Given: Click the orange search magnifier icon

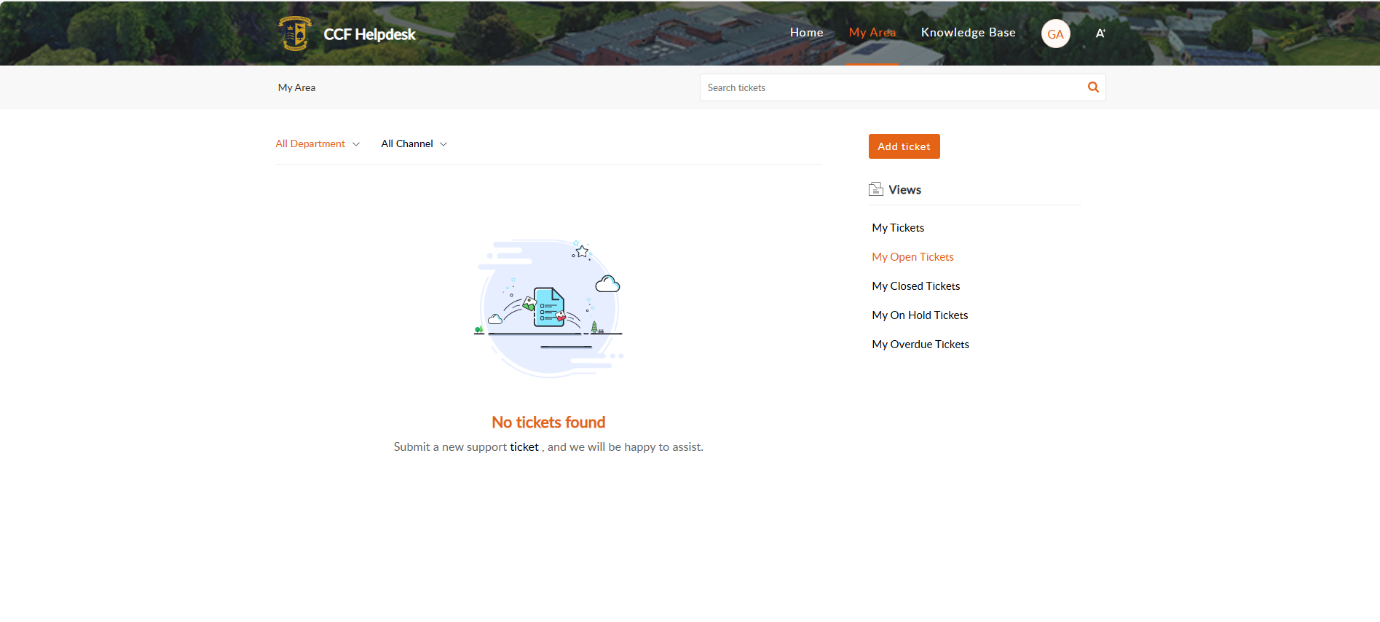Looking at the screenshot, I should pos(1093,88).
